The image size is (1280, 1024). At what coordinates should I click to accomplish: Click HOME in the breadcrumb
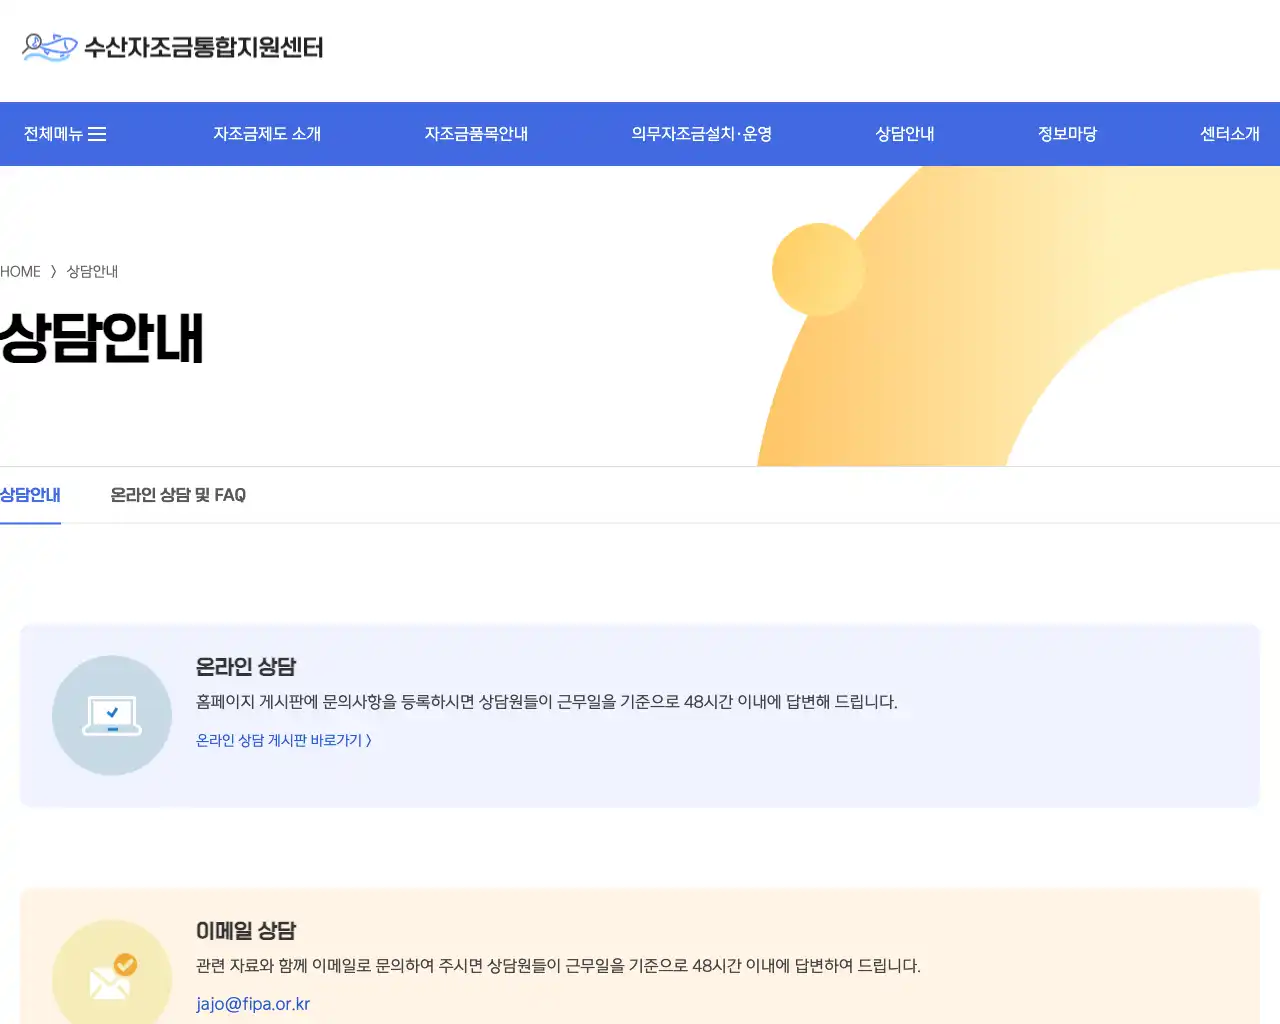20,271
